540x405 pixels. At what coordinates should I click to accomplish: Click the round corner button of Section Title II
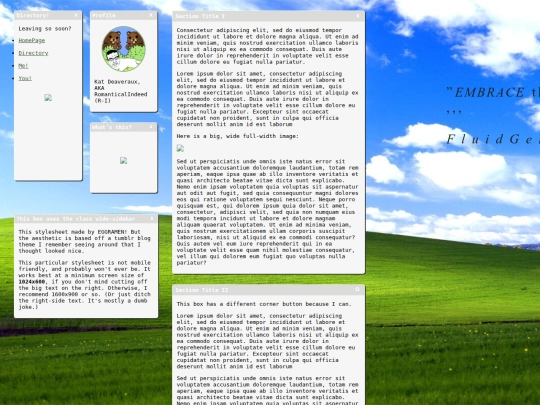[x=357, y=290]
